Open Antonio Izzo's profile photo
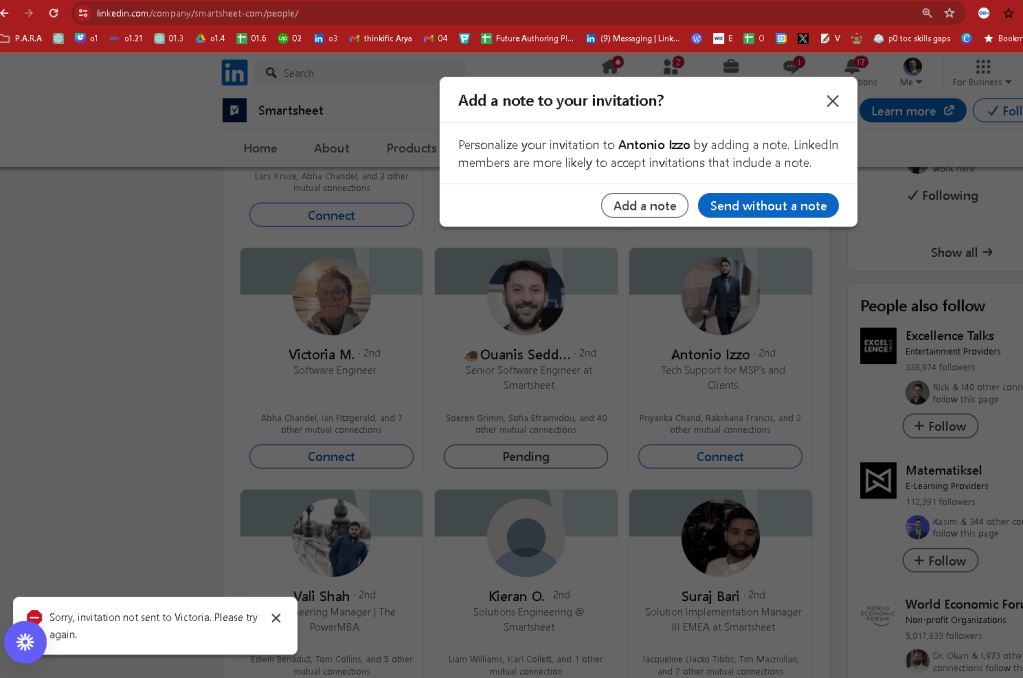Image resolution: width=1023 pixels, height=678 pixels. pyautogui.click(x=720, y=296)
